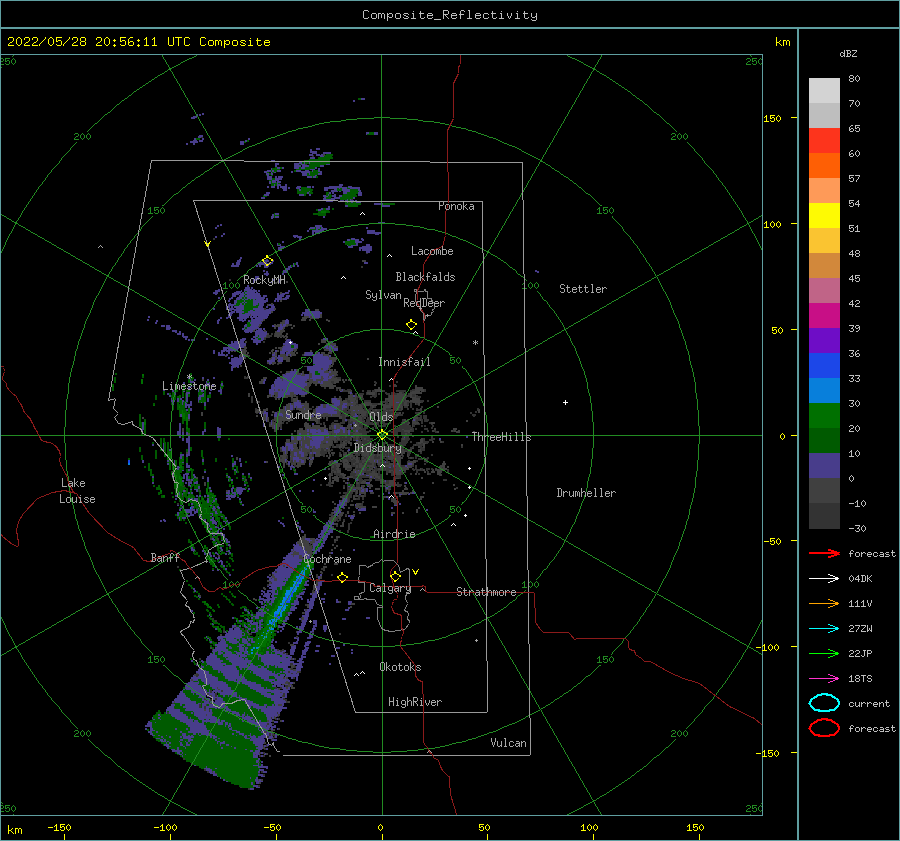This screenshot has width=900, height=841.
Task: Click the Airdrie label
Action: [x=394, y=534]
